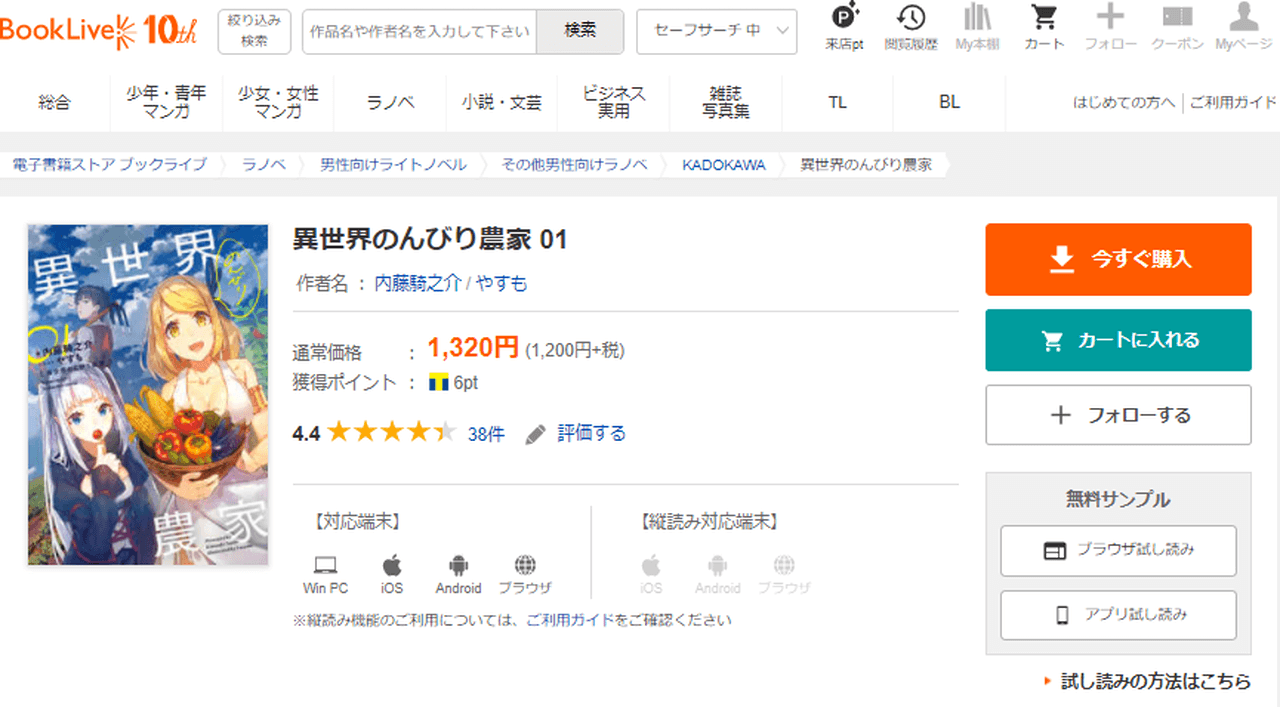The width and height of the screenshot is (1280, 707).
Task: Click the 評価する pencil rating link
Action: (577, 433)
